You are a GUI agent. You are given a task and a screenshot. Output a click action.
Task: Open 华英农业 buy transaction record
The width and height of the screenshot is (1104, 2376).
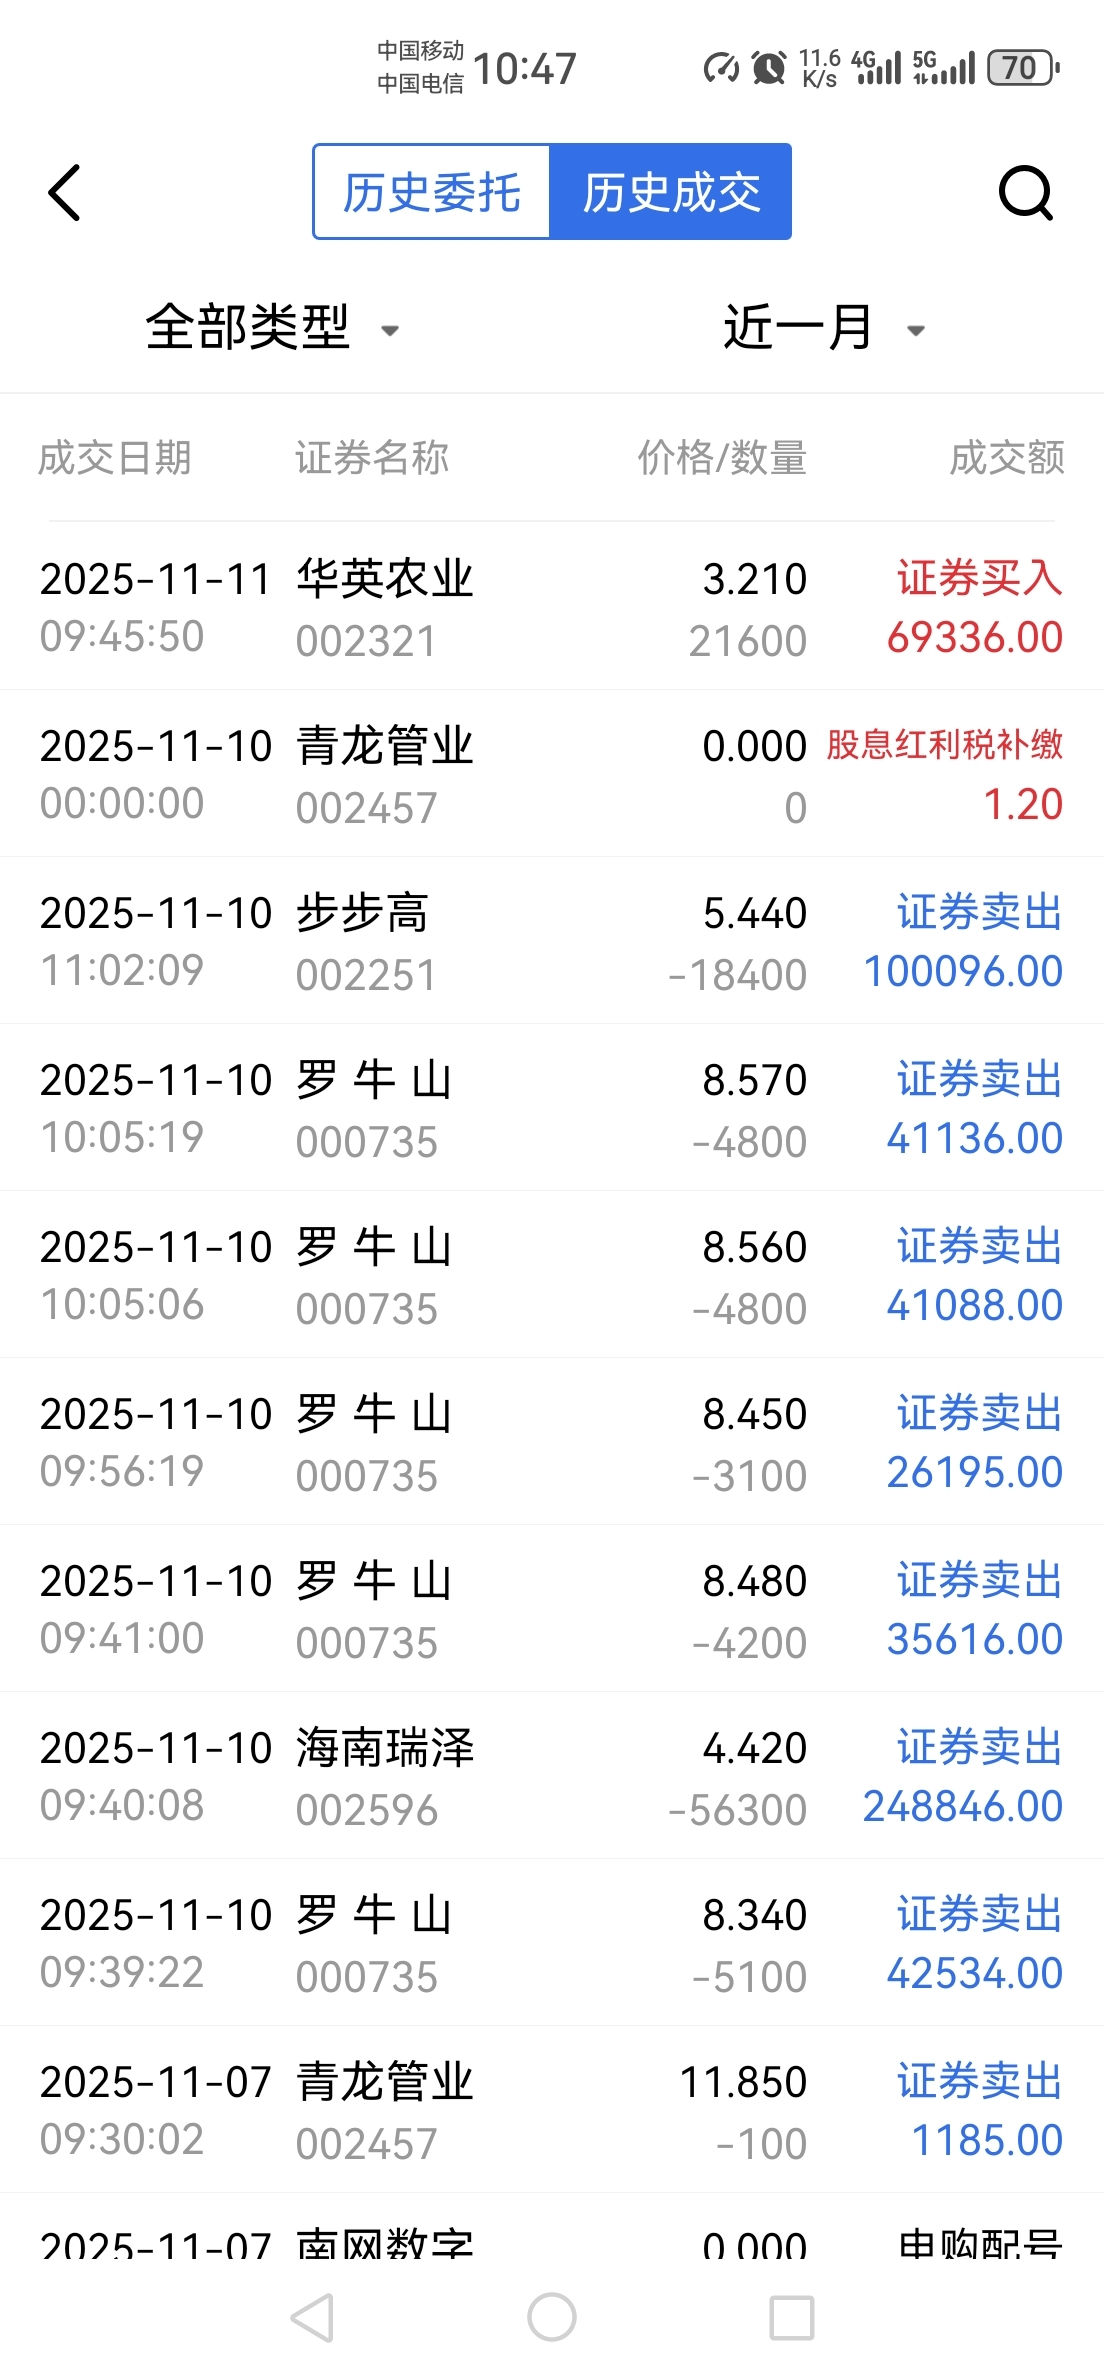551,607
